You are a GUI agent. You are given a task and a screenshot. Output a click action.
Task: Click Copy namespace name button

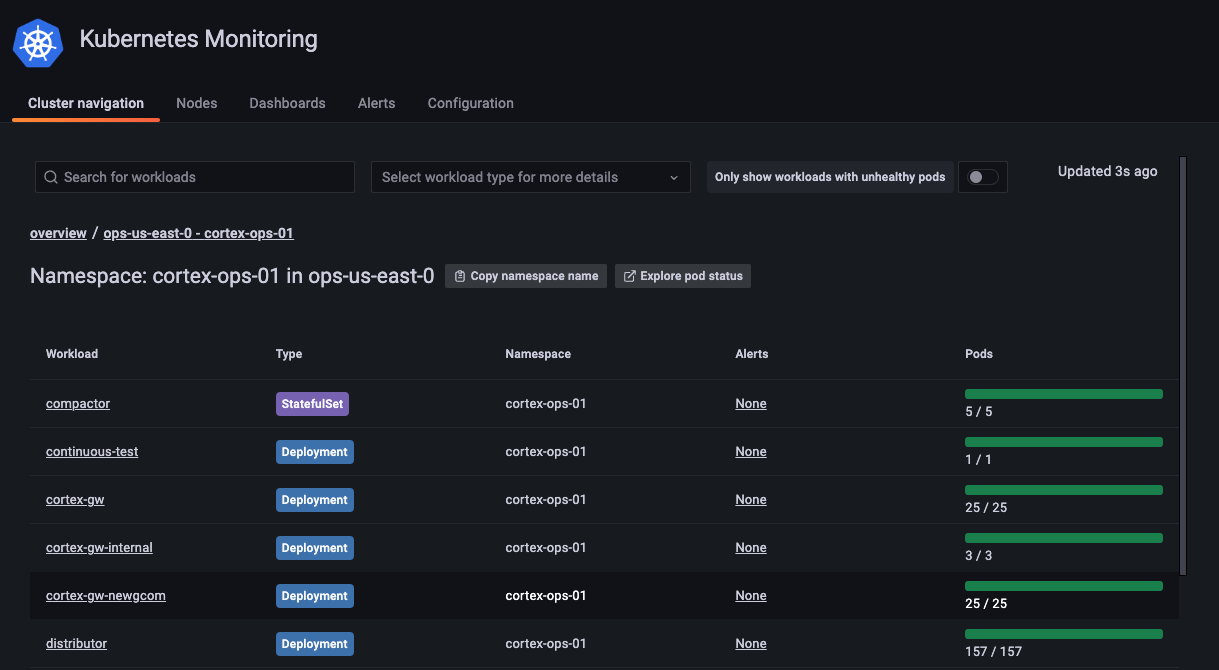point(526,276)
